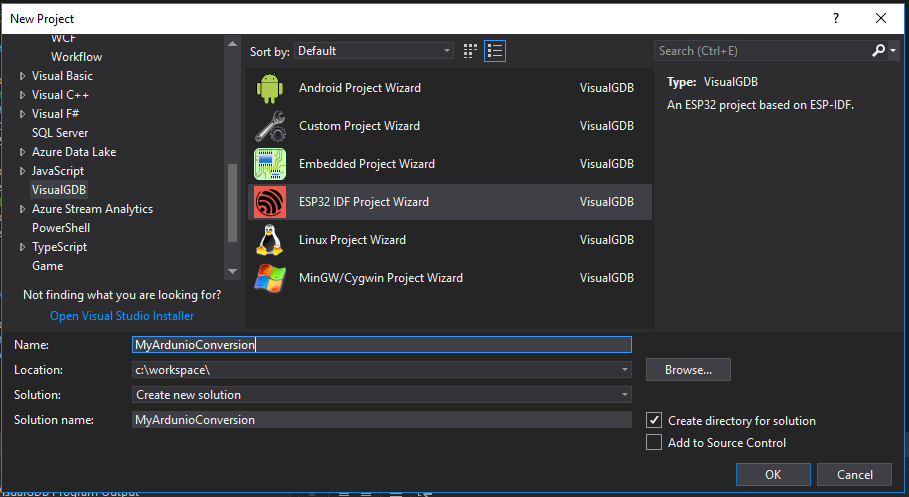This screenshot has height=497, width=909.
Task: Open the search options dropdown arrow
Action: [893, 51]
